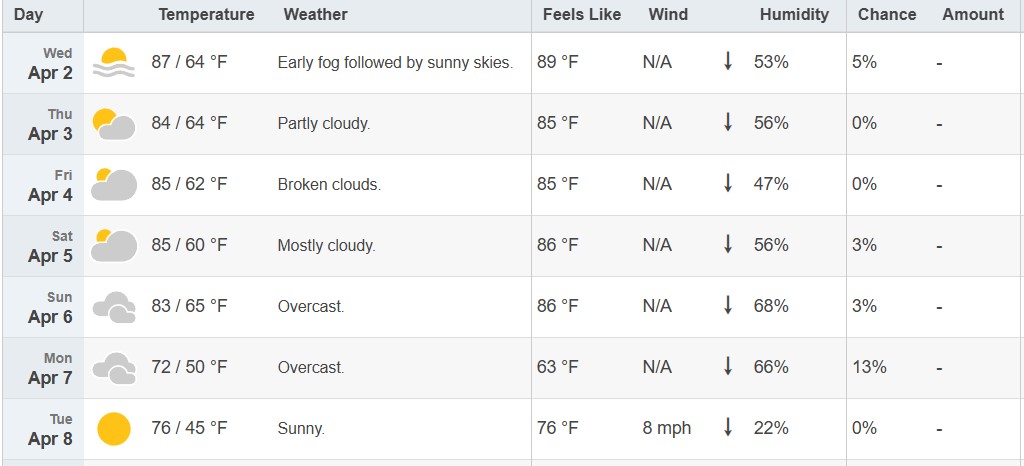Select the Temperature column header
This screenshot has height=466, width=1024.
pos(206,14)
